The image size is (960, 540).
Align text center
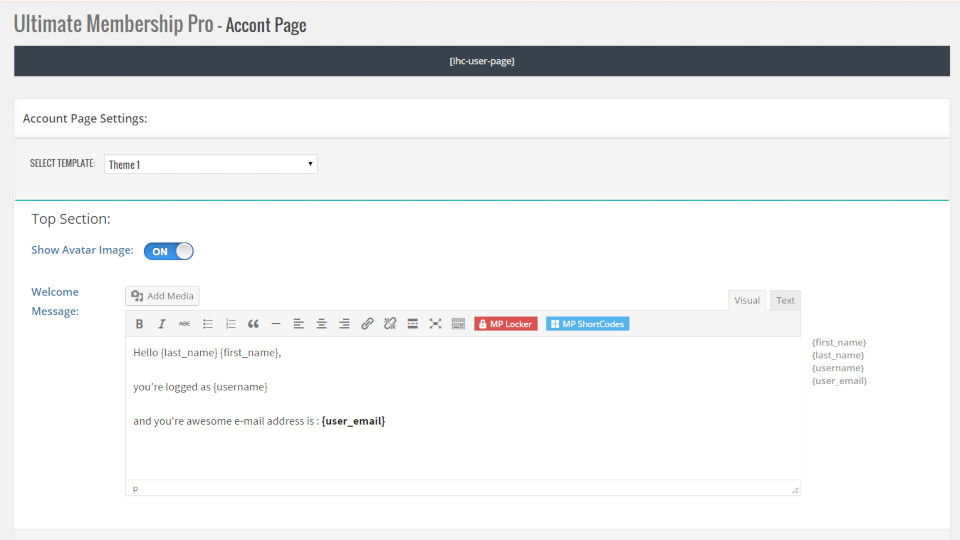coord(321,324)
